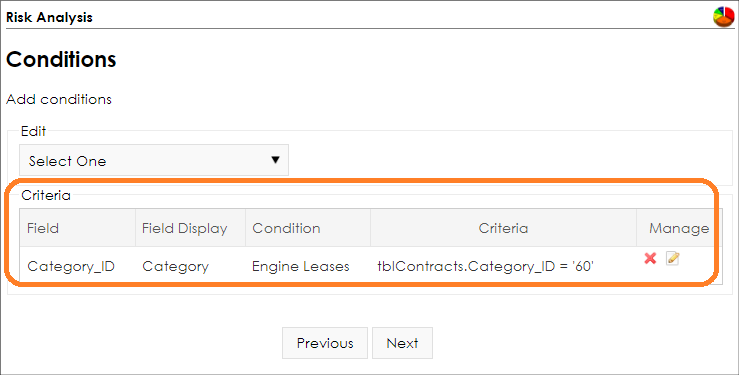Viewport: 739px width, 375px height.
Task: Click the Next button
Action: pyautogui.click(x=402, y=343)
